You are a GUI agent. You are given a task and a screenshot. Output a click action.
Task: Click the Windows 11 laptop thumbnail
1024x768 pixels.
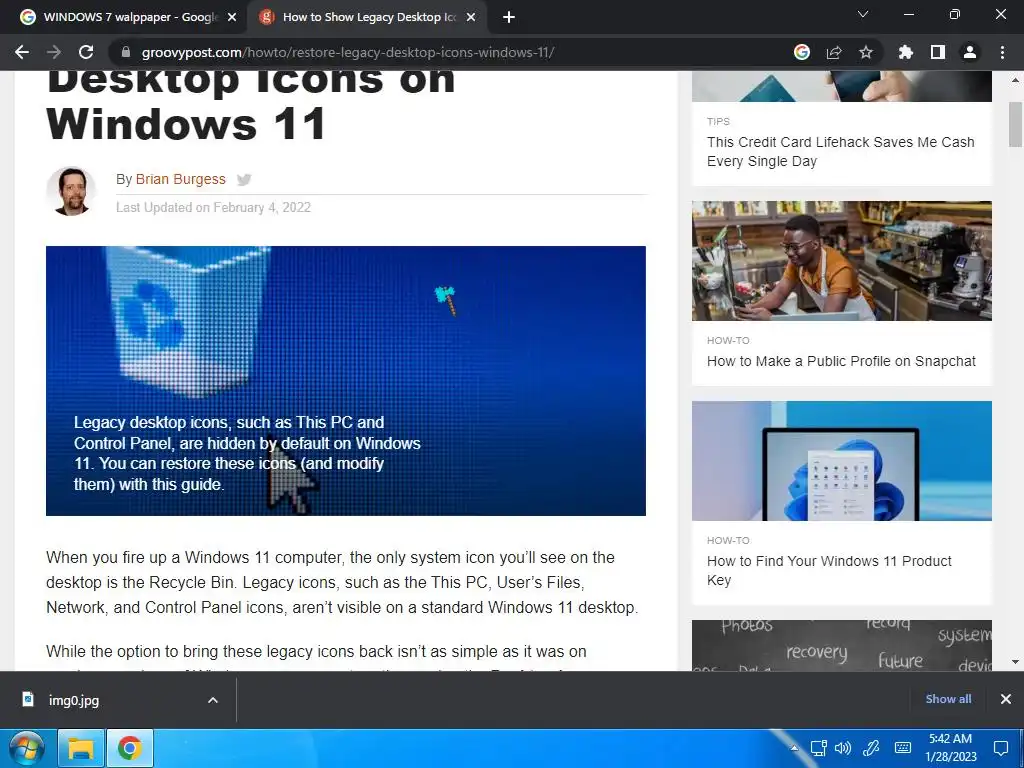point(842,460)
